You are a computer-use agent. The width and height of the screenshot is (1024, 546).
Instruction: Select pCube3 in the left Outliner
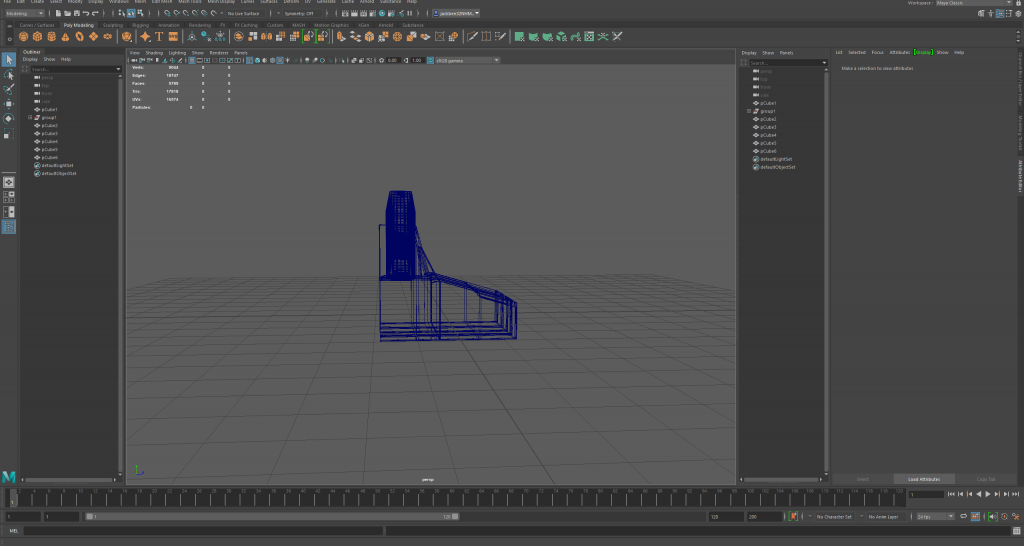point(51,133)
